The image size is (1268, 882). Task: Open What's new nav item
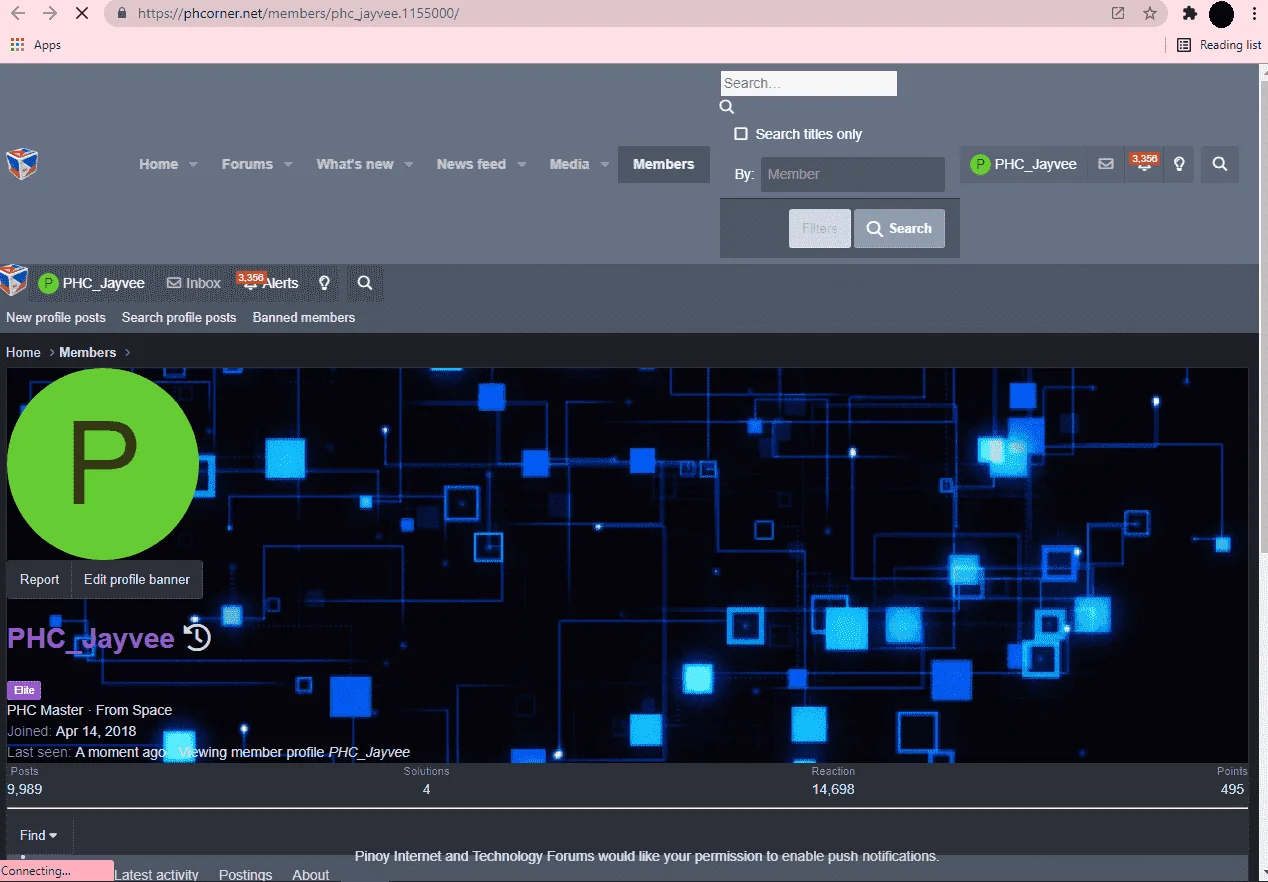[x=355, y=164]
